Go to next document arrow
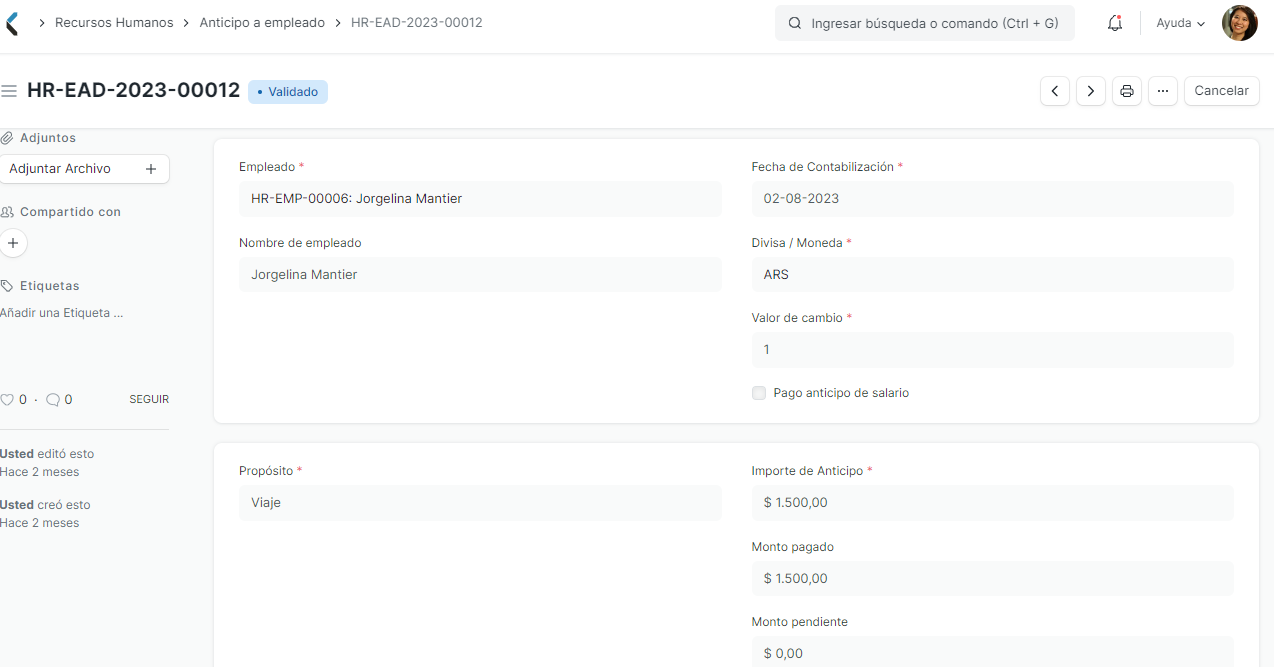Screen dimensions: 1274x667 [1090, 91]
